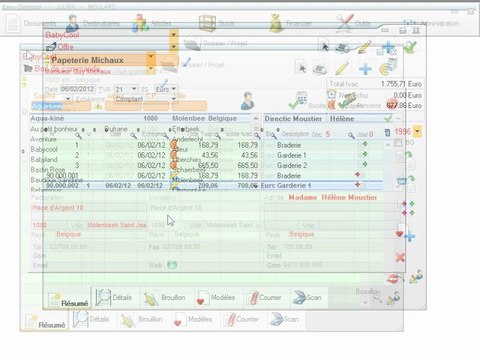
Task: Switch to Brouillon tab in Offre window
Action: pyautogui.click(x=165, y=297)
